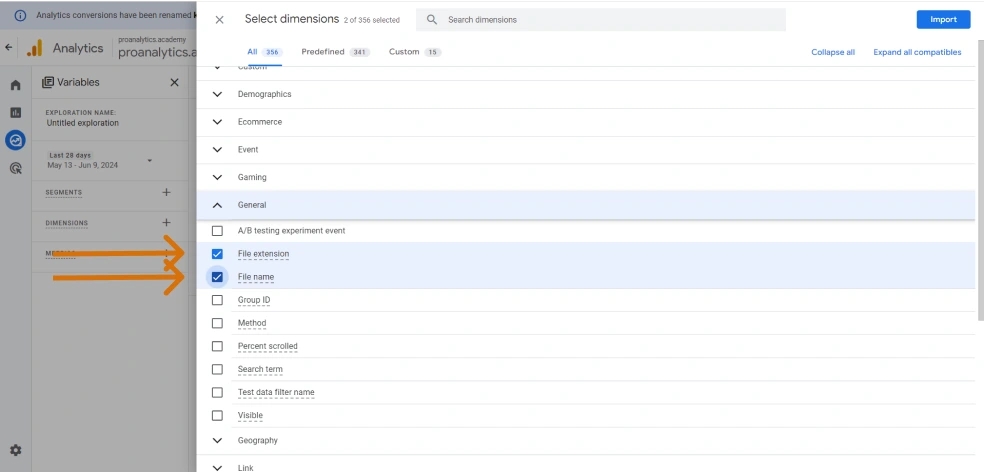984x472 pixels.
Task: Add a new dimension with plus icon
Action: pos(166,222)
